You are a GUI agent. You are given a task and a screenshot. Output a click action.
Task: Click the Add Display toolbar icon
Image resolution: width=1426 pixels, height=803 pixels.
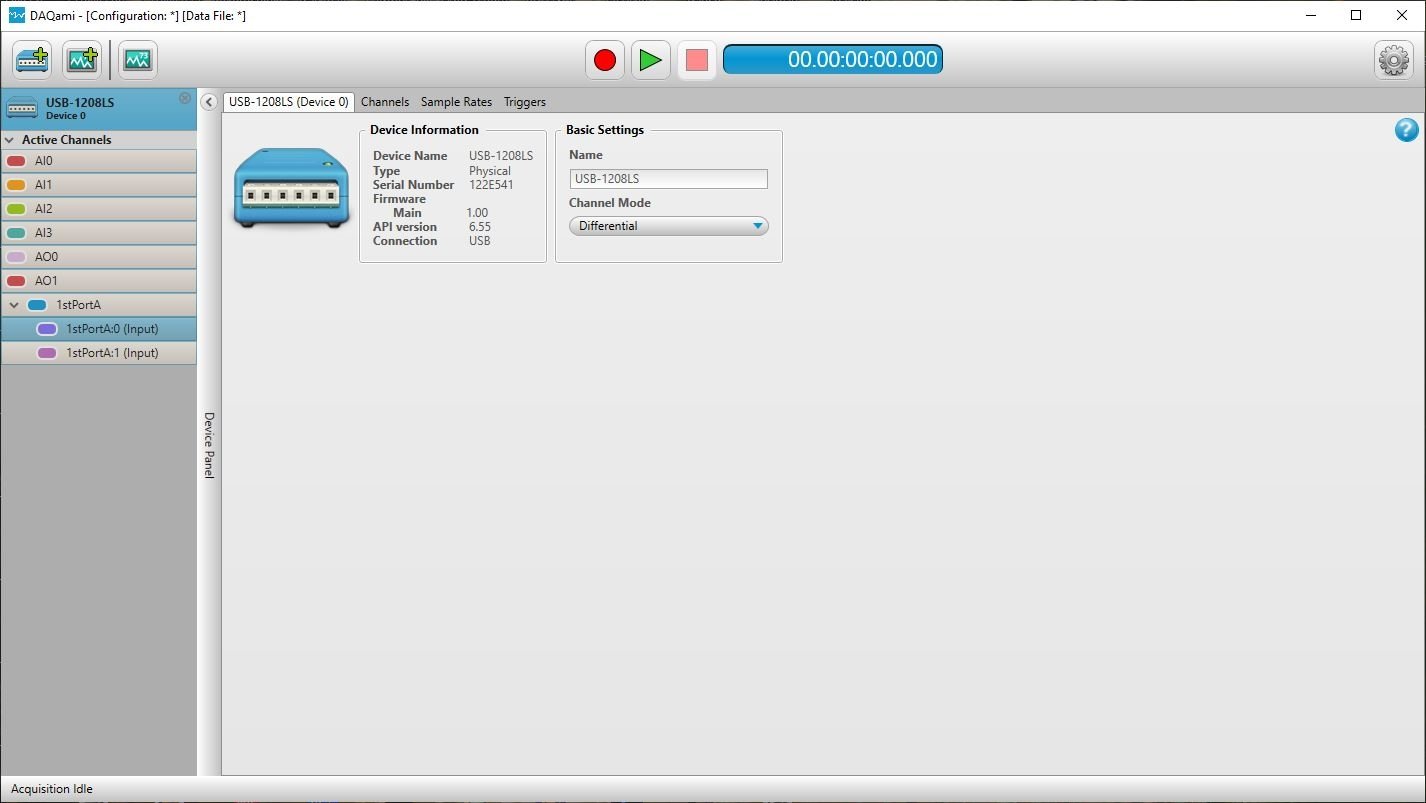[82, 60]
